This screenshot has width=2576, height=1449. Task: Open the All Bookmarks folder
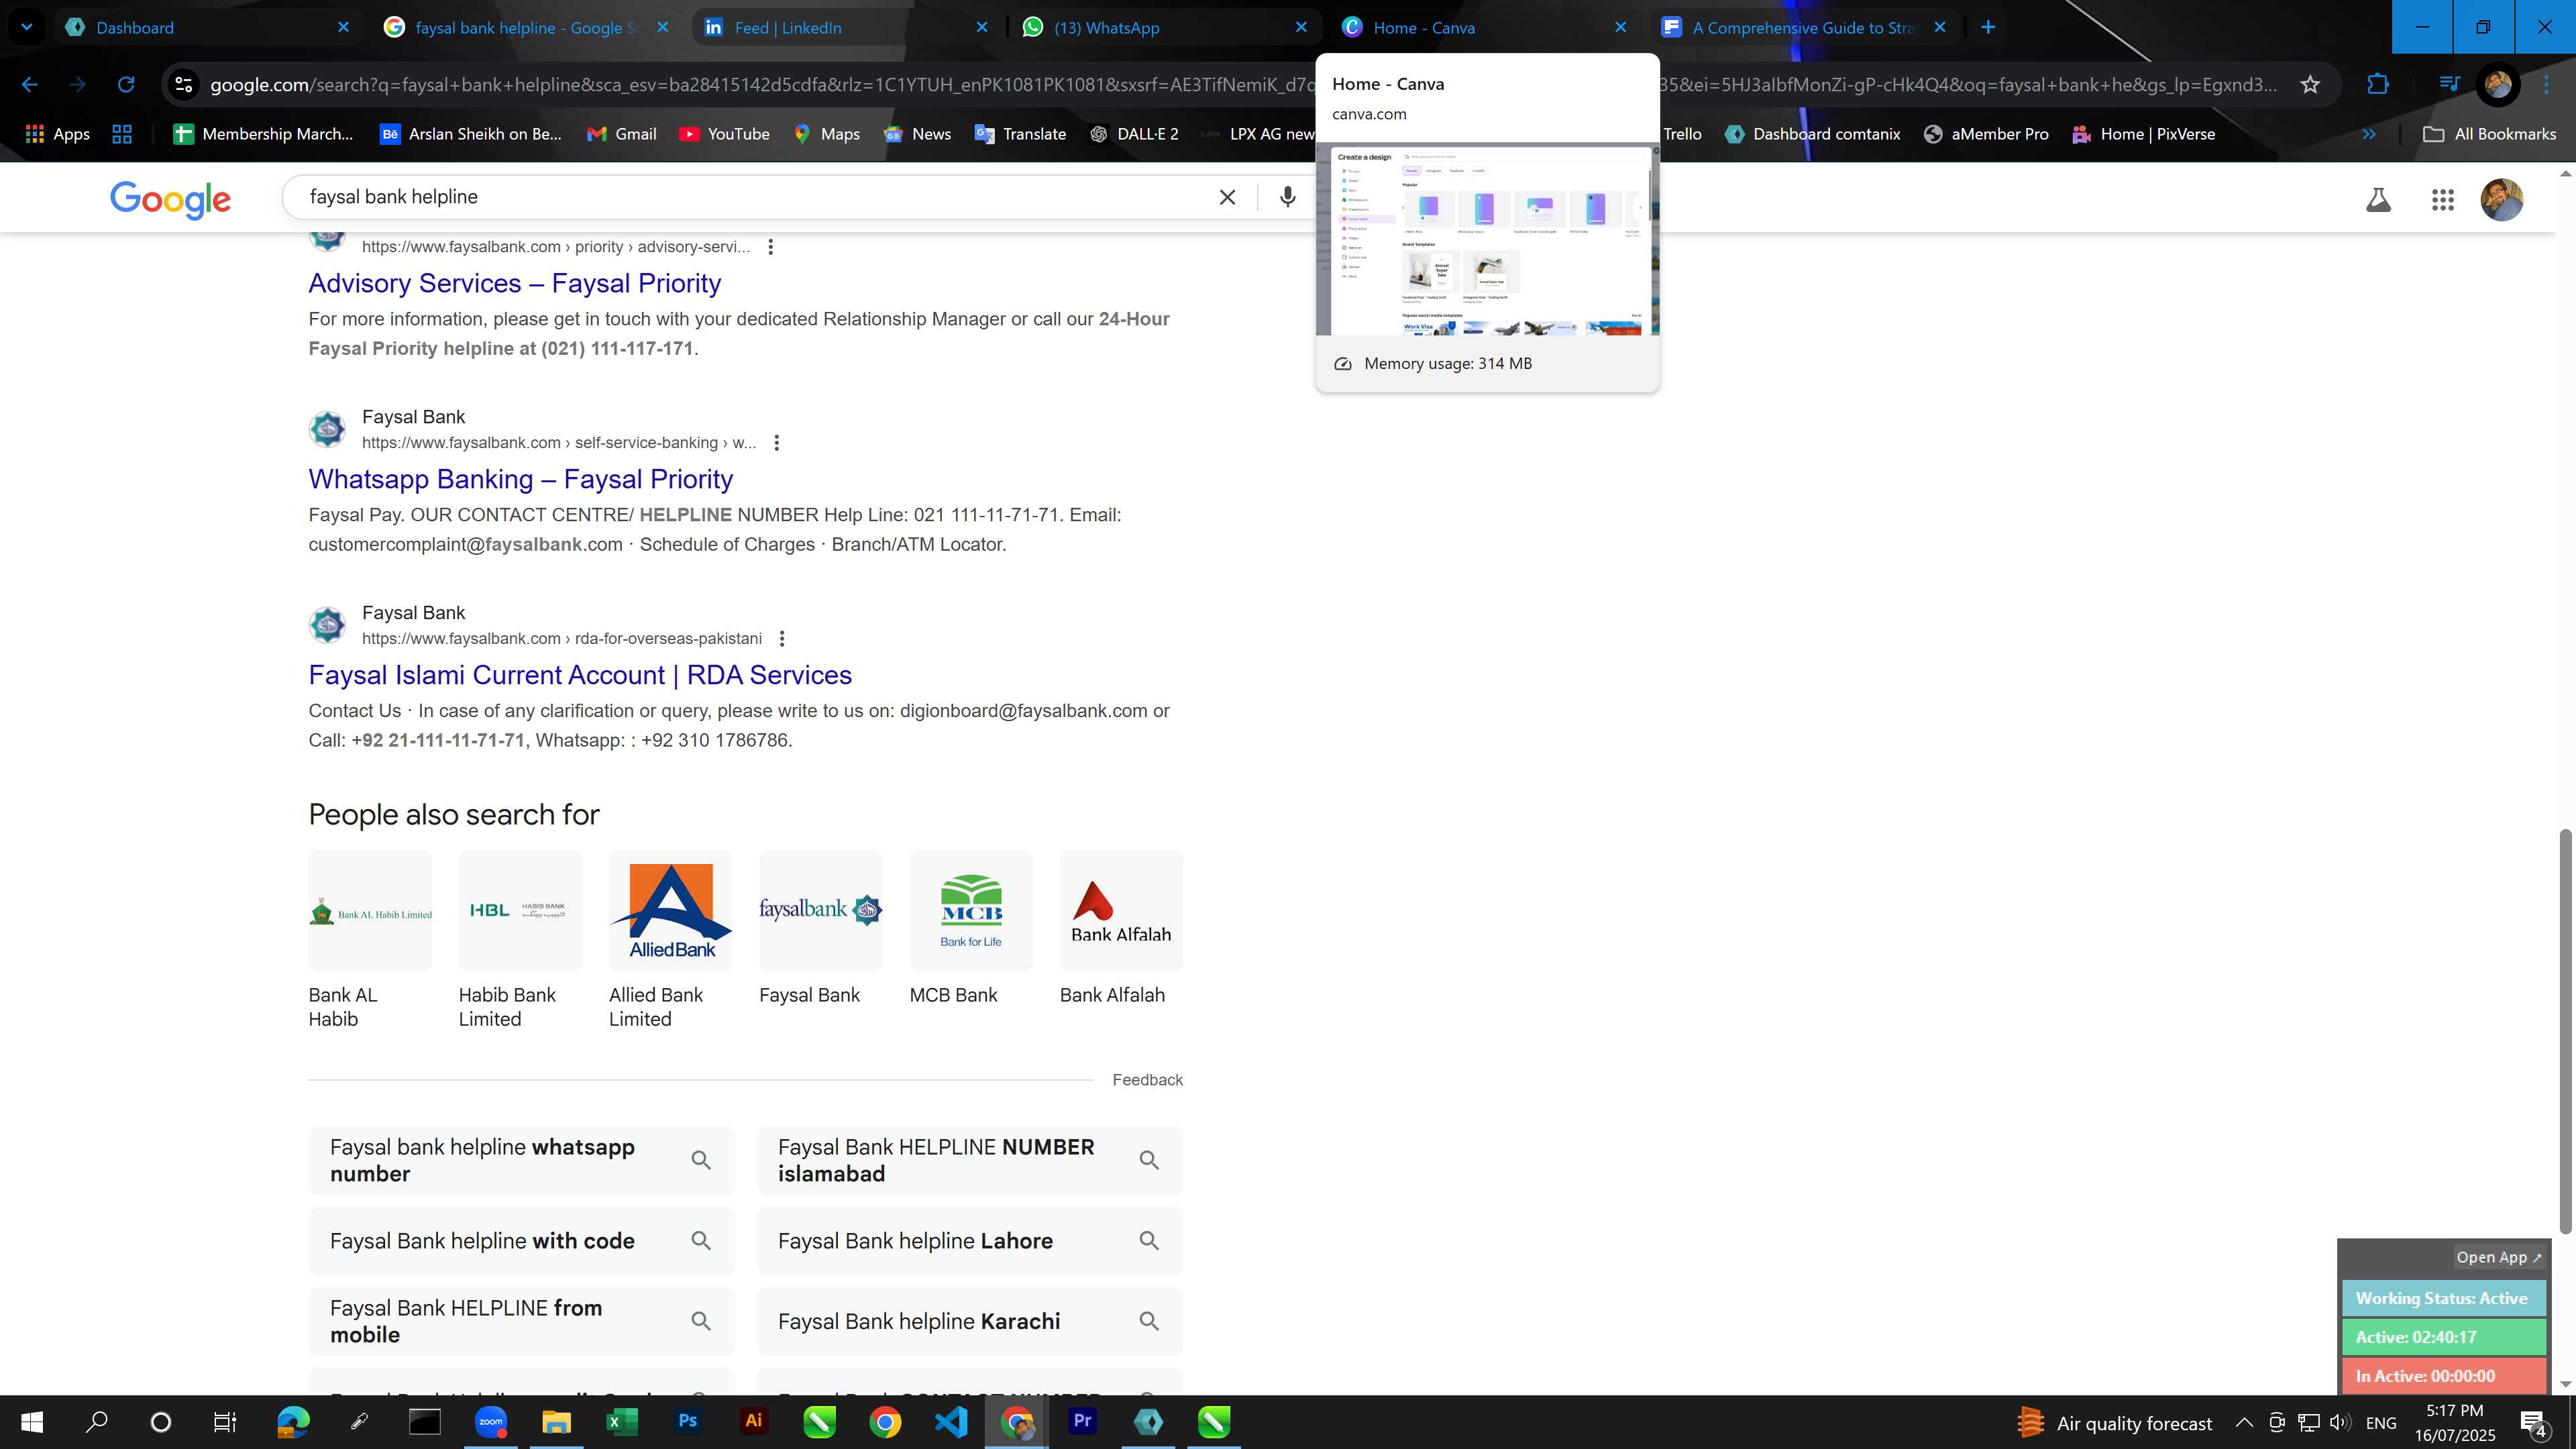tap(2488, 134)
